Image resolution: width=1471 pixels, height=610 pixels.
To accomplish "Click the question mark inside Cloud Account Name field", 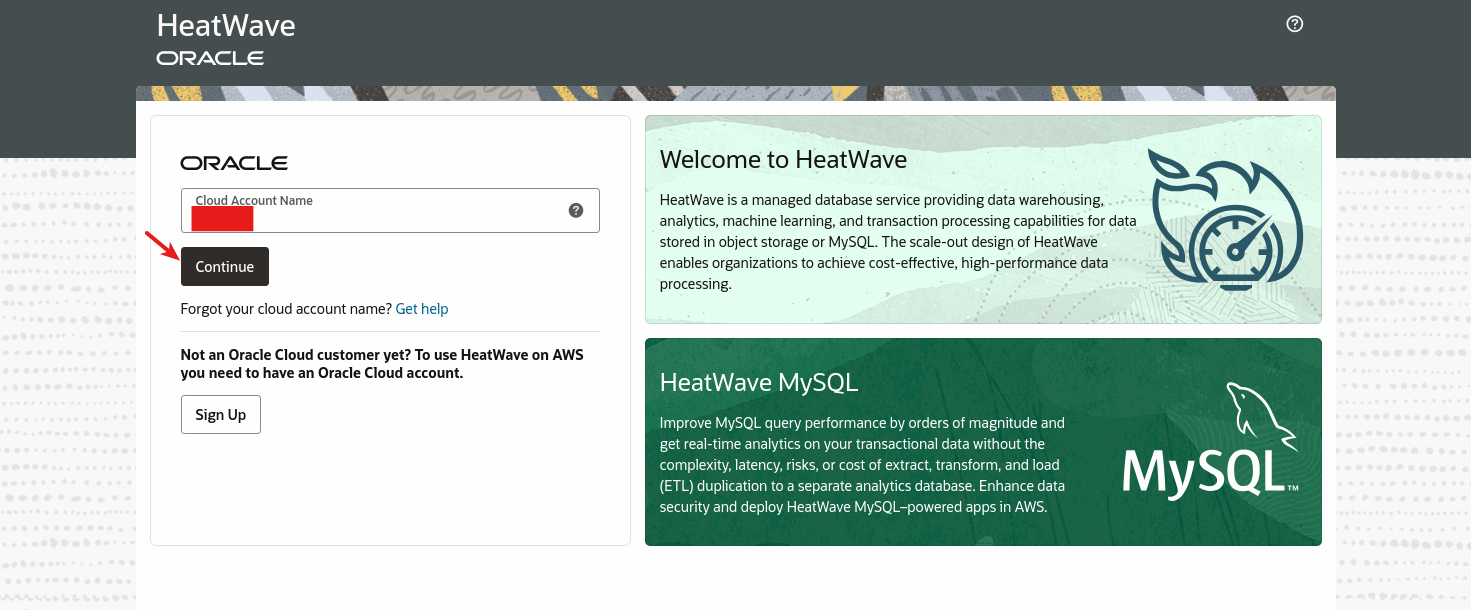I will pyautogui.click(x=576, y=210).
